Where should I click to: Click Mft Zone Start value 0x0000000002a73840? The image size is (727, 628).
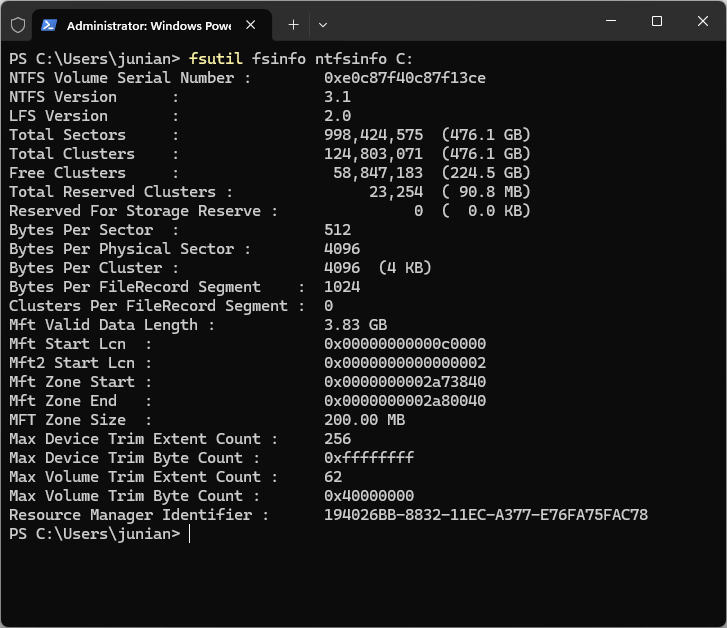405,382
